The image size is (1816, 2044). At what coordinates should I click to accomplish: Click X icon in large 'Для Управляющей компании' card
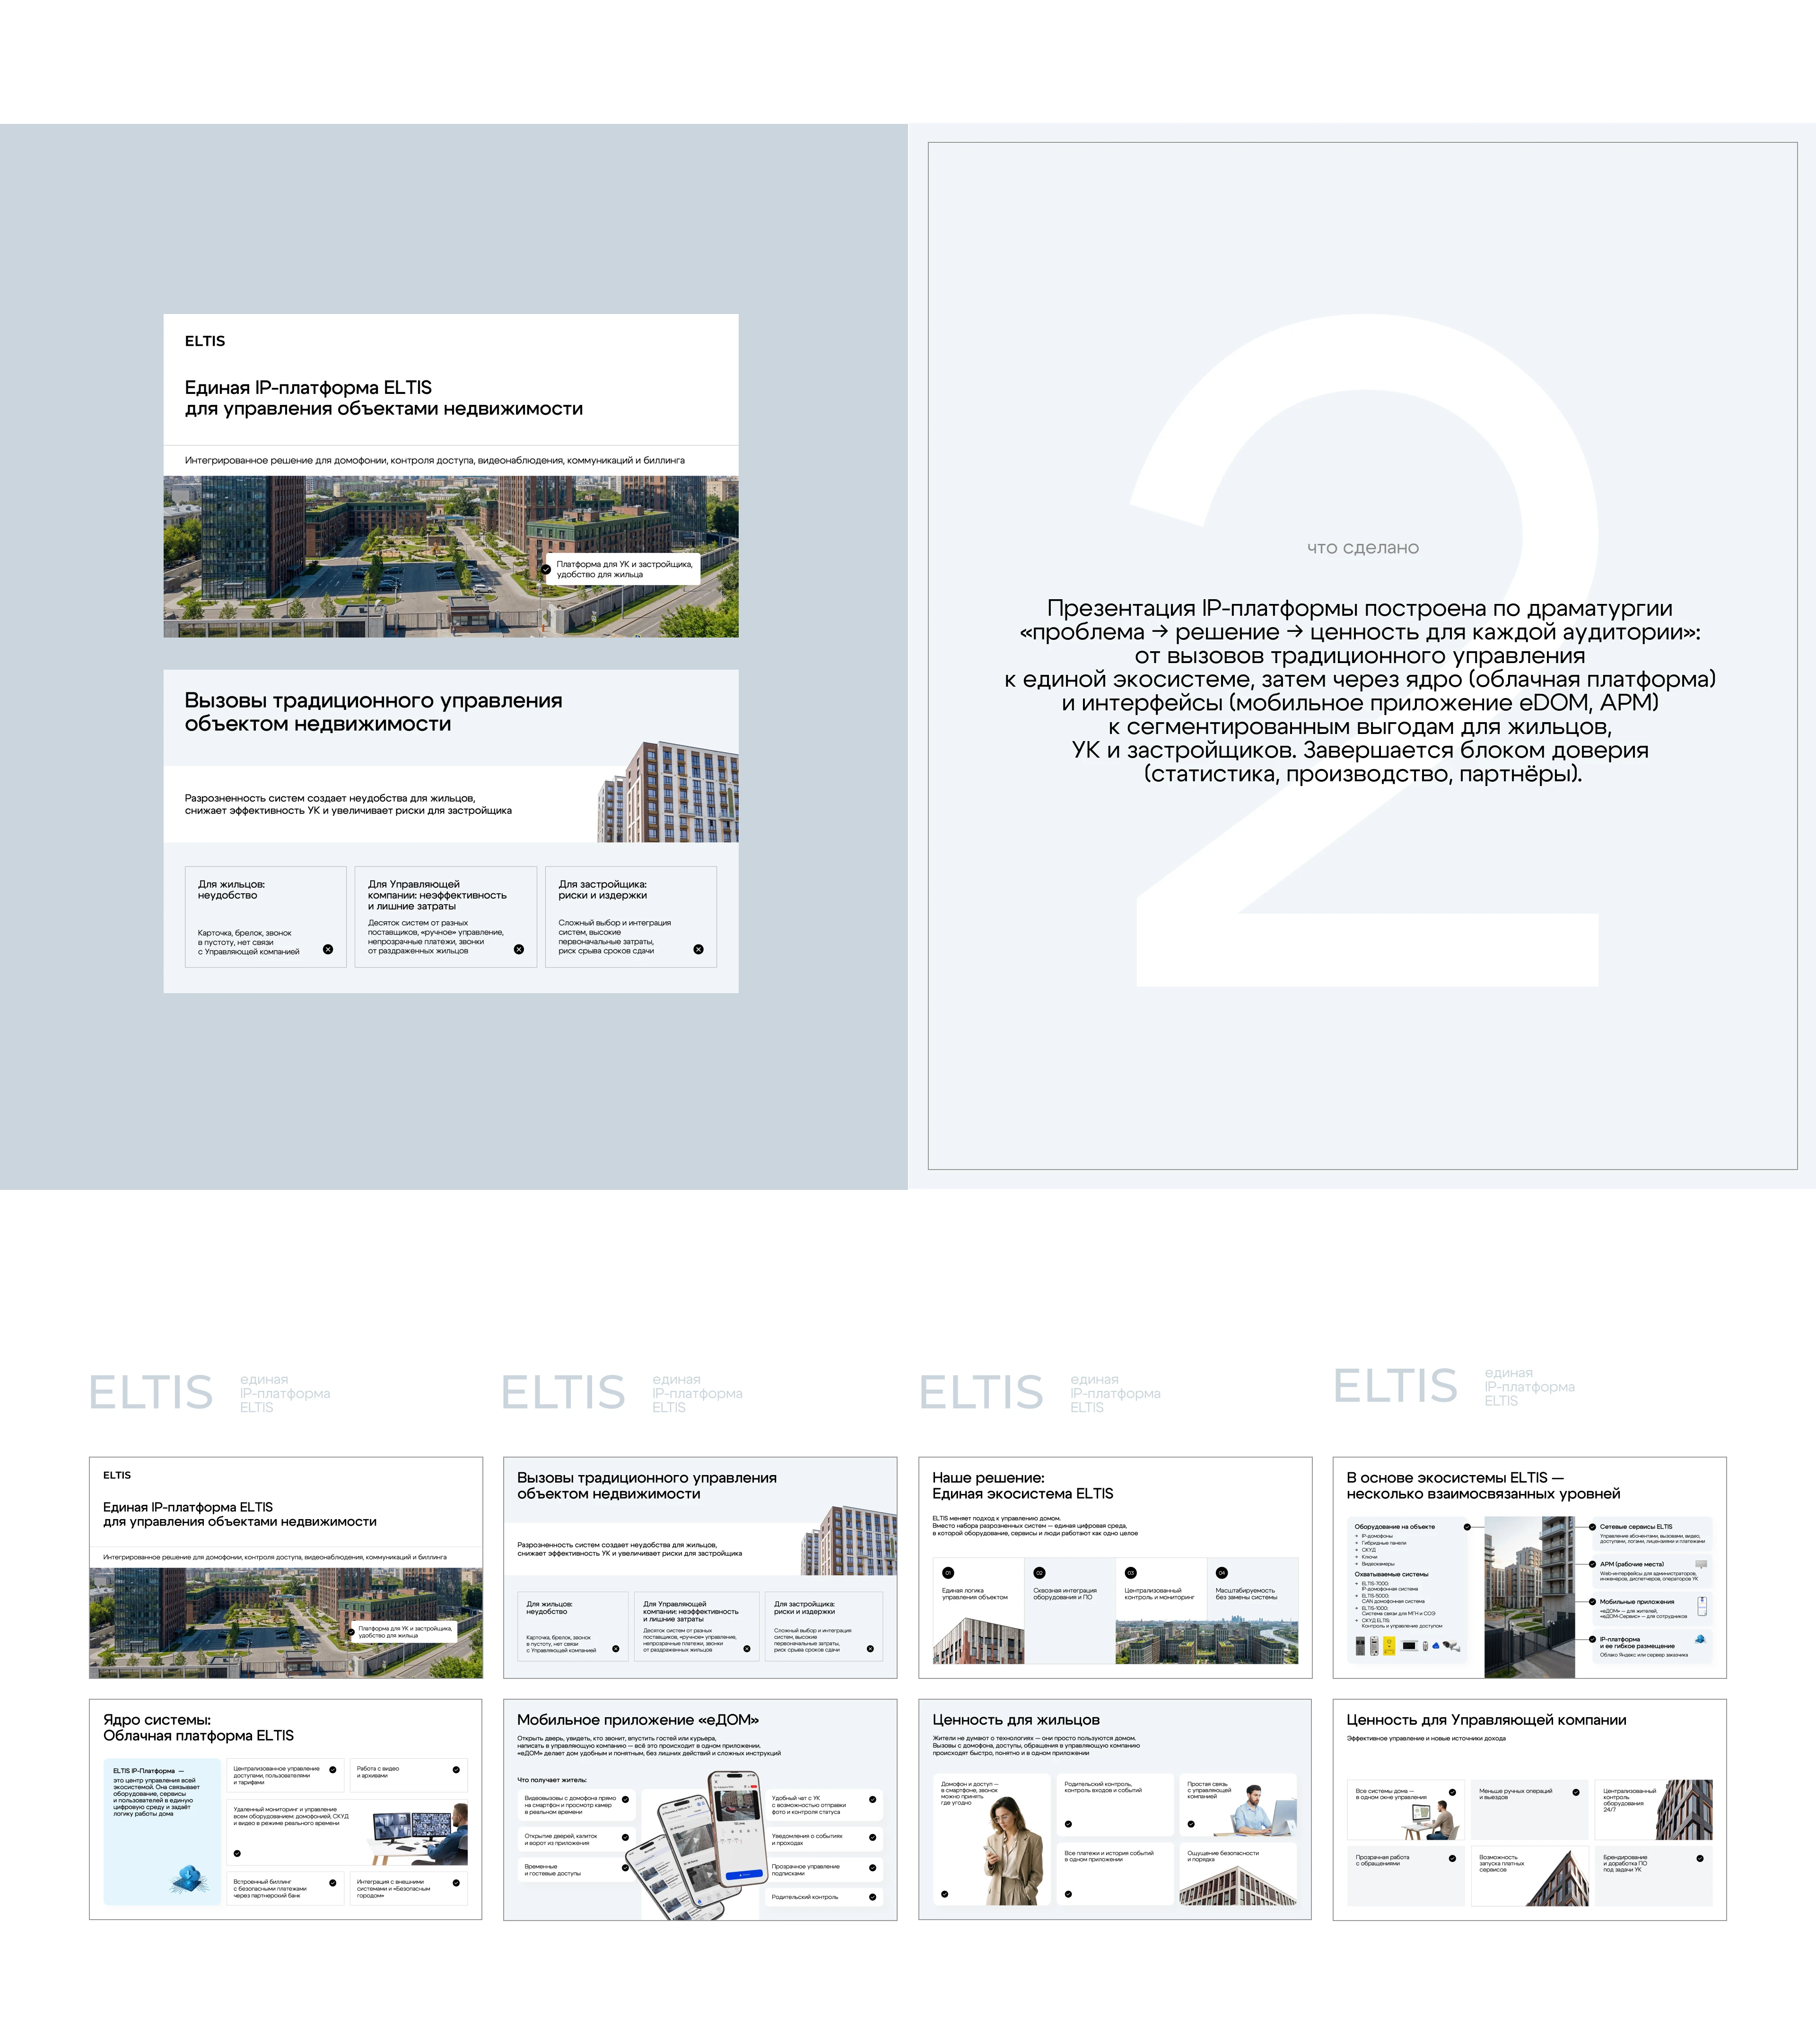click(x=519, y=949)
